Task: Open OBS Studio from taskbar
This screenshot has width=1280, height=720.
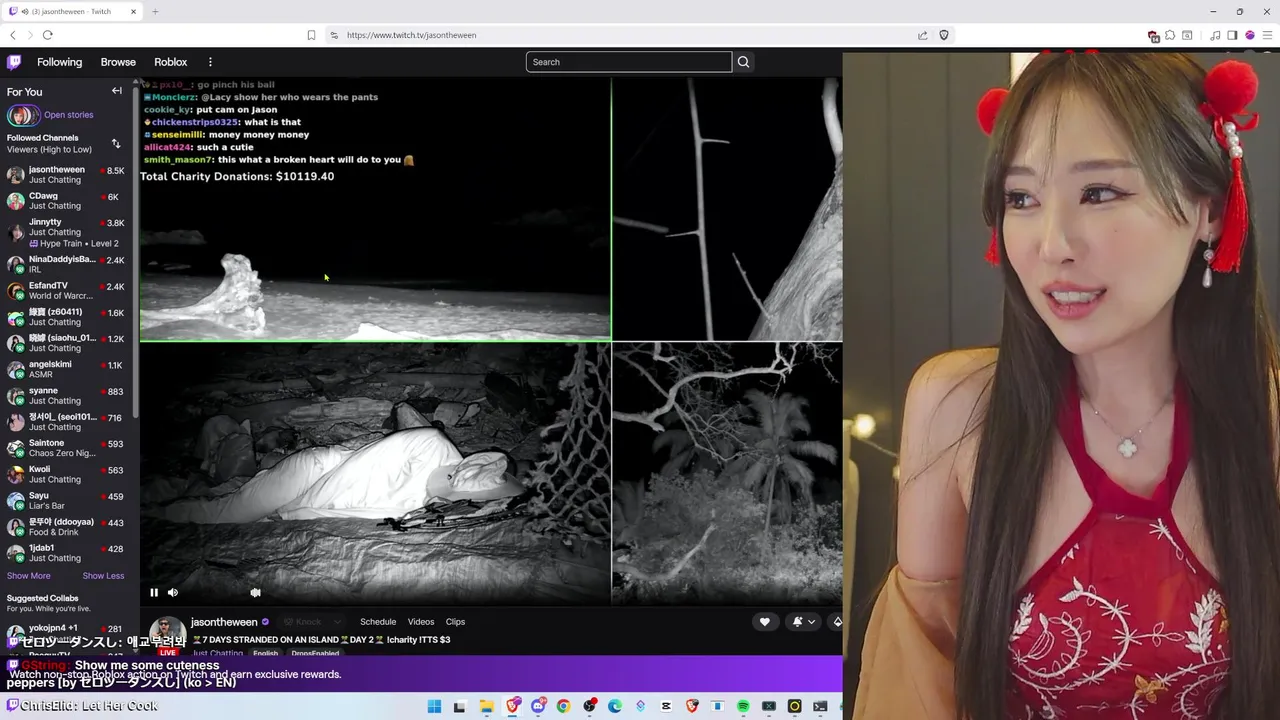Action: [589, 706]
